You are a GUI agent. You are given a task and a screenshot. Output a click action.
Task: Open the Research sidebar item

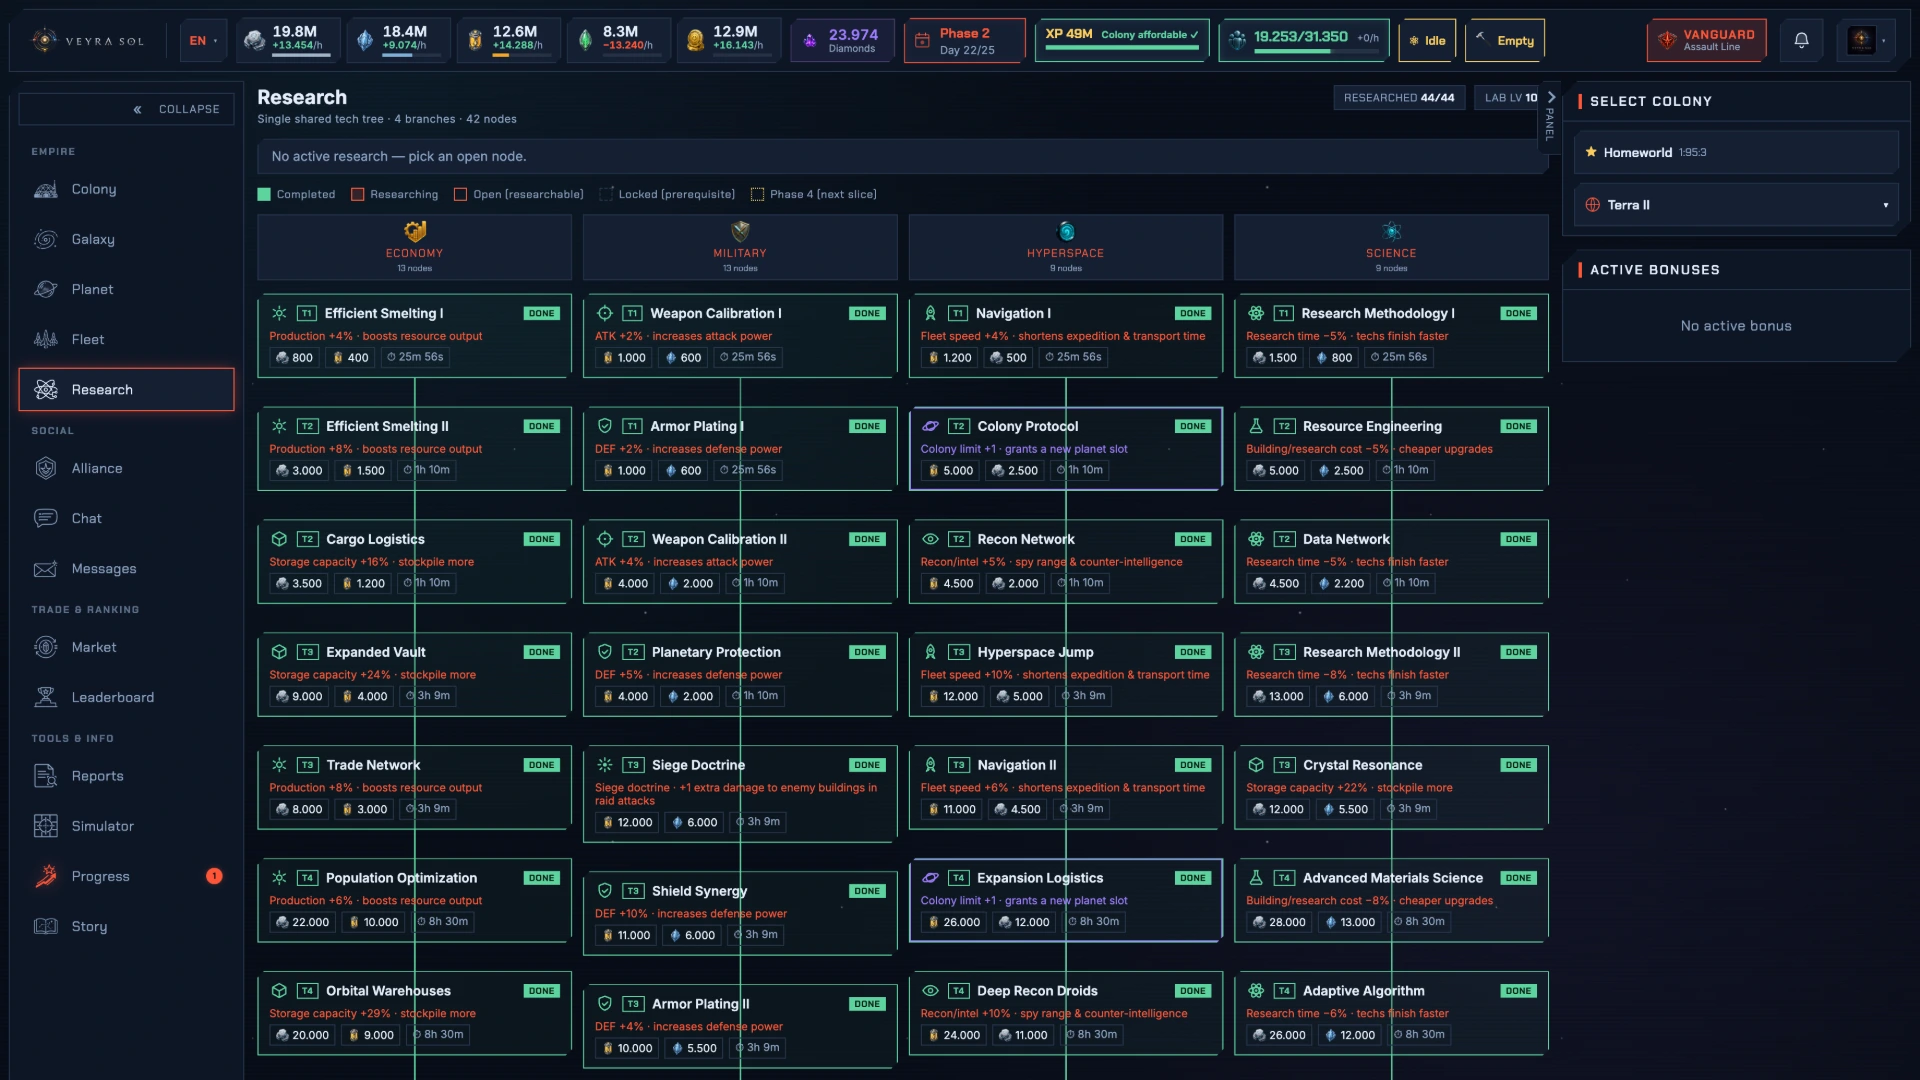point(127,390)
